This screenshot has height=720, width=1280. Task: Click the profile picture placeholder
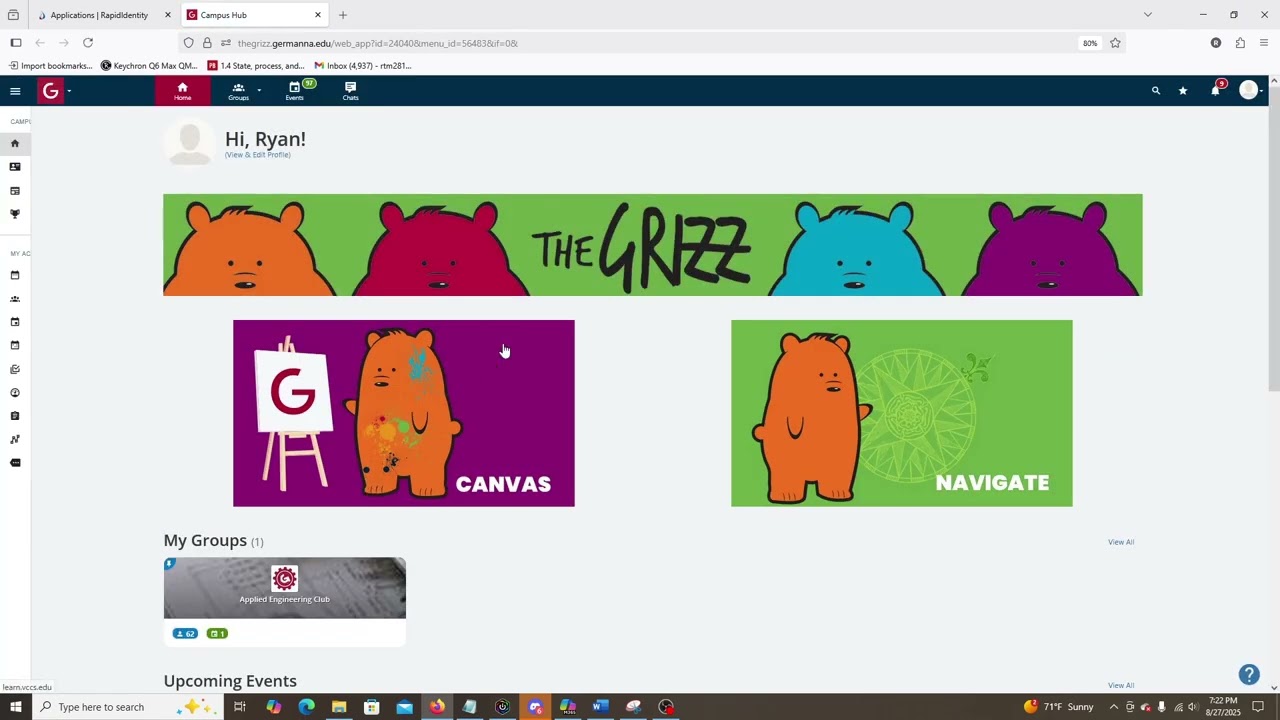click(189, 142)
